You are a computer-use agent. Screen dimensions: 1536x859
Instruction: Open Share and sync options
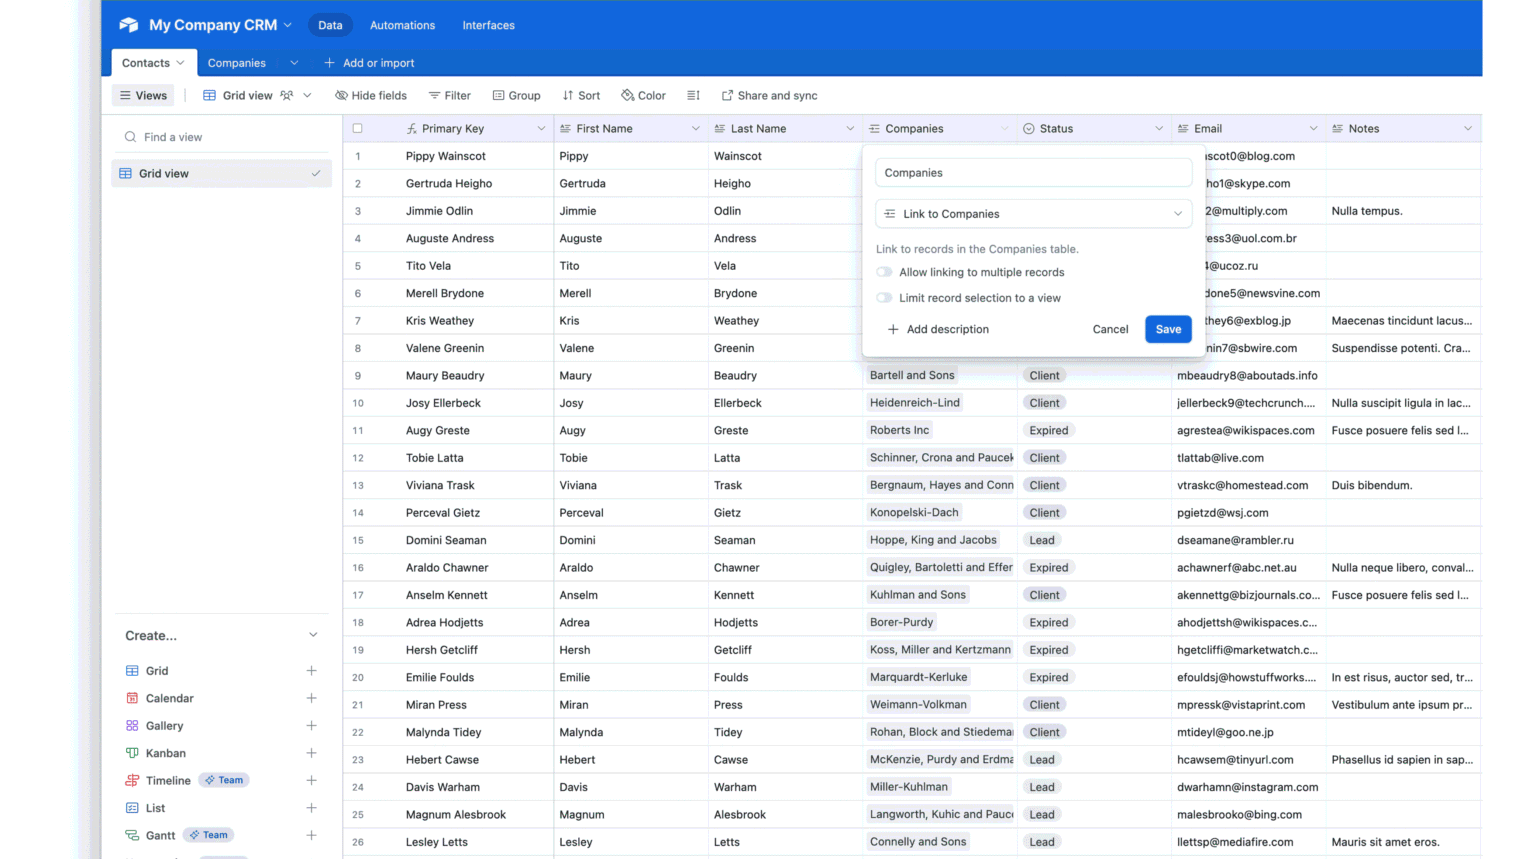click(769, 95)
